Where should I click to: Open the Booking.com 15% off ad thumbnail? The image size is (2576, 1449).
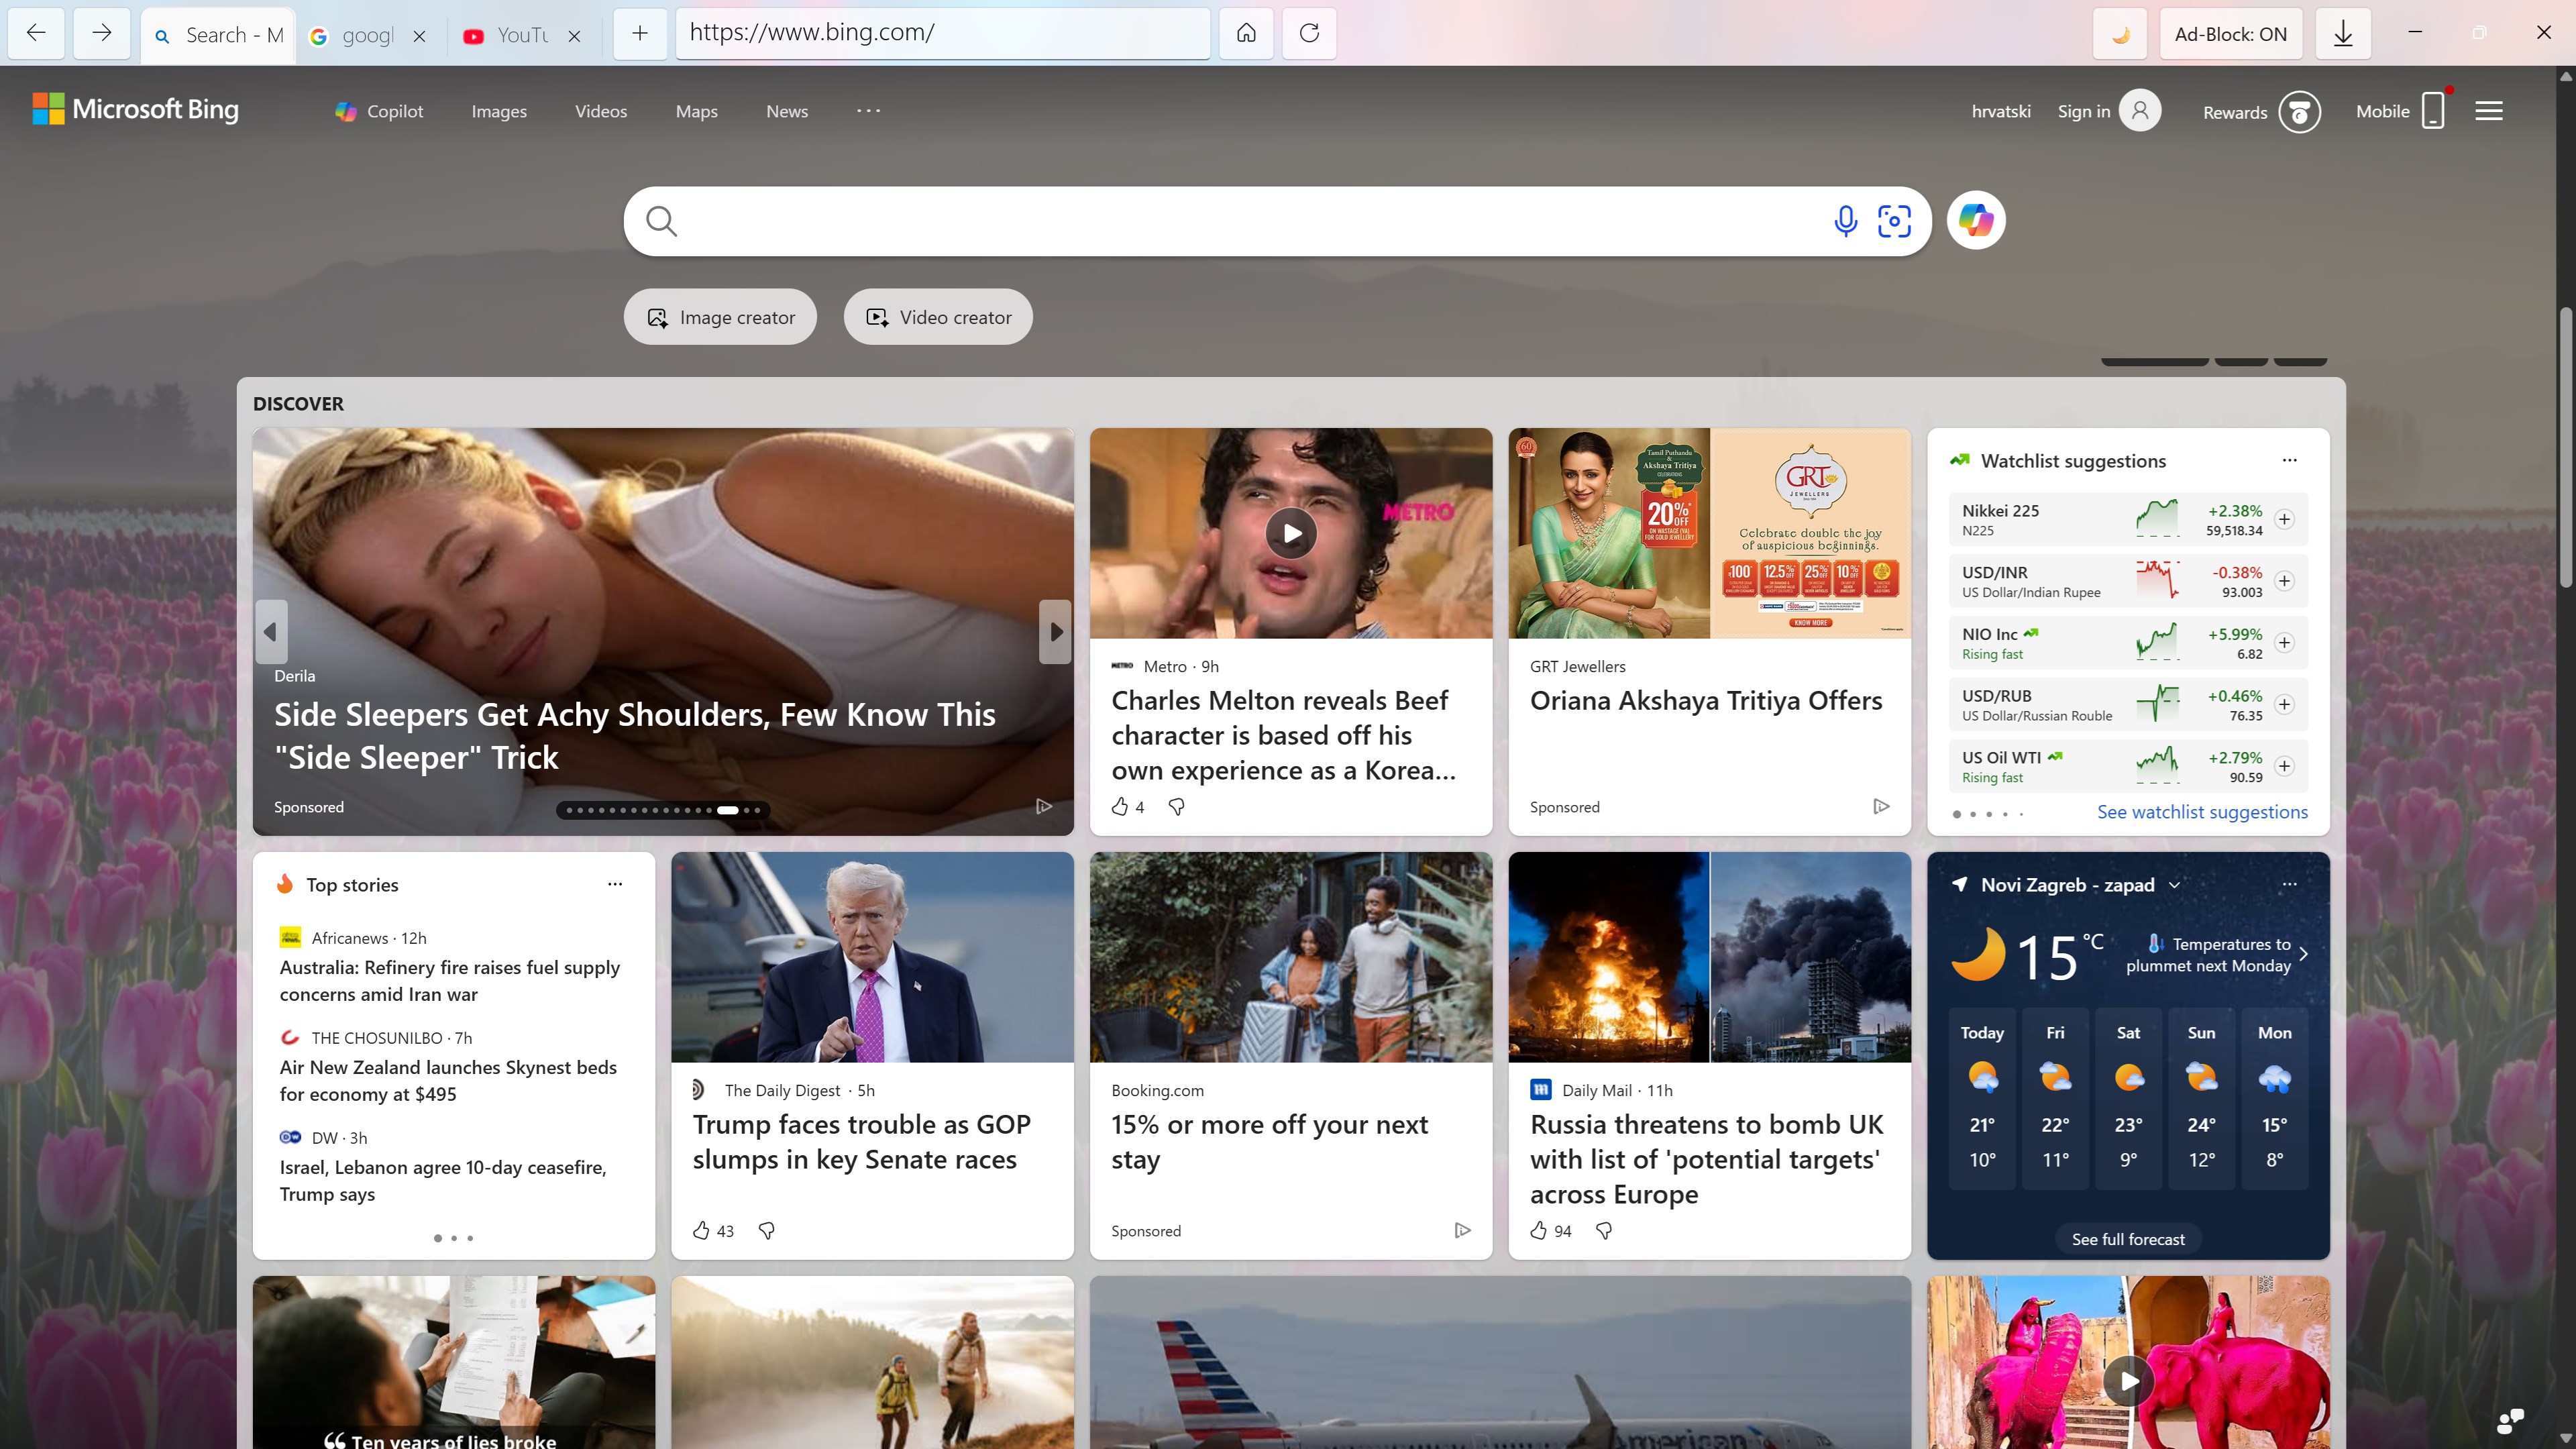[1291, 957]
